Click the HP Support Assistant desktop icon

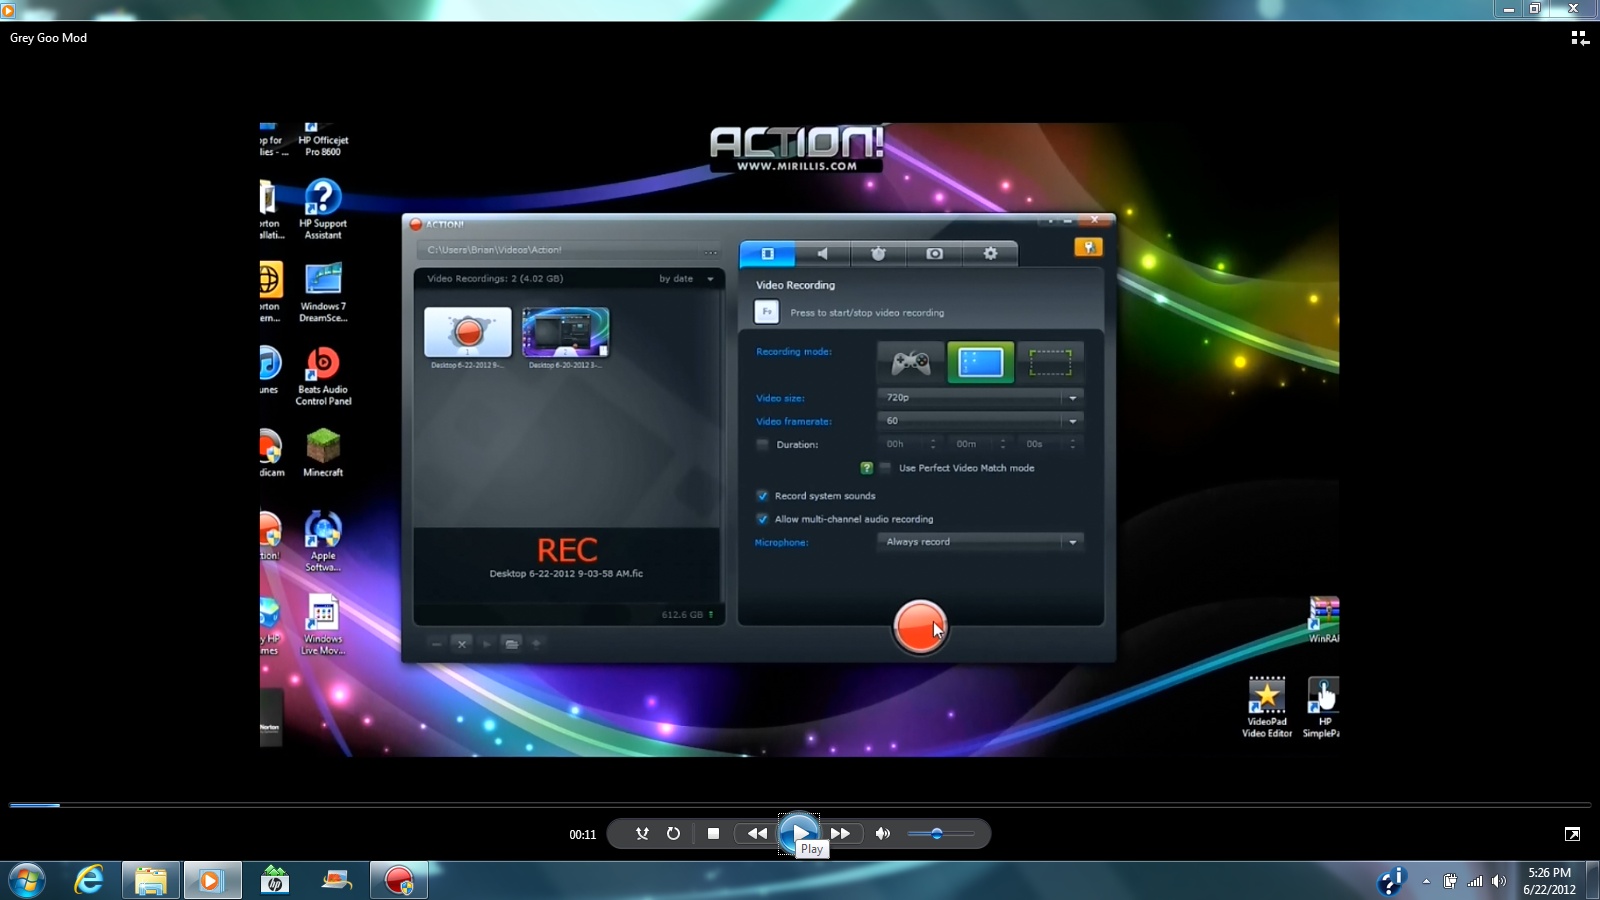[323, 208]
